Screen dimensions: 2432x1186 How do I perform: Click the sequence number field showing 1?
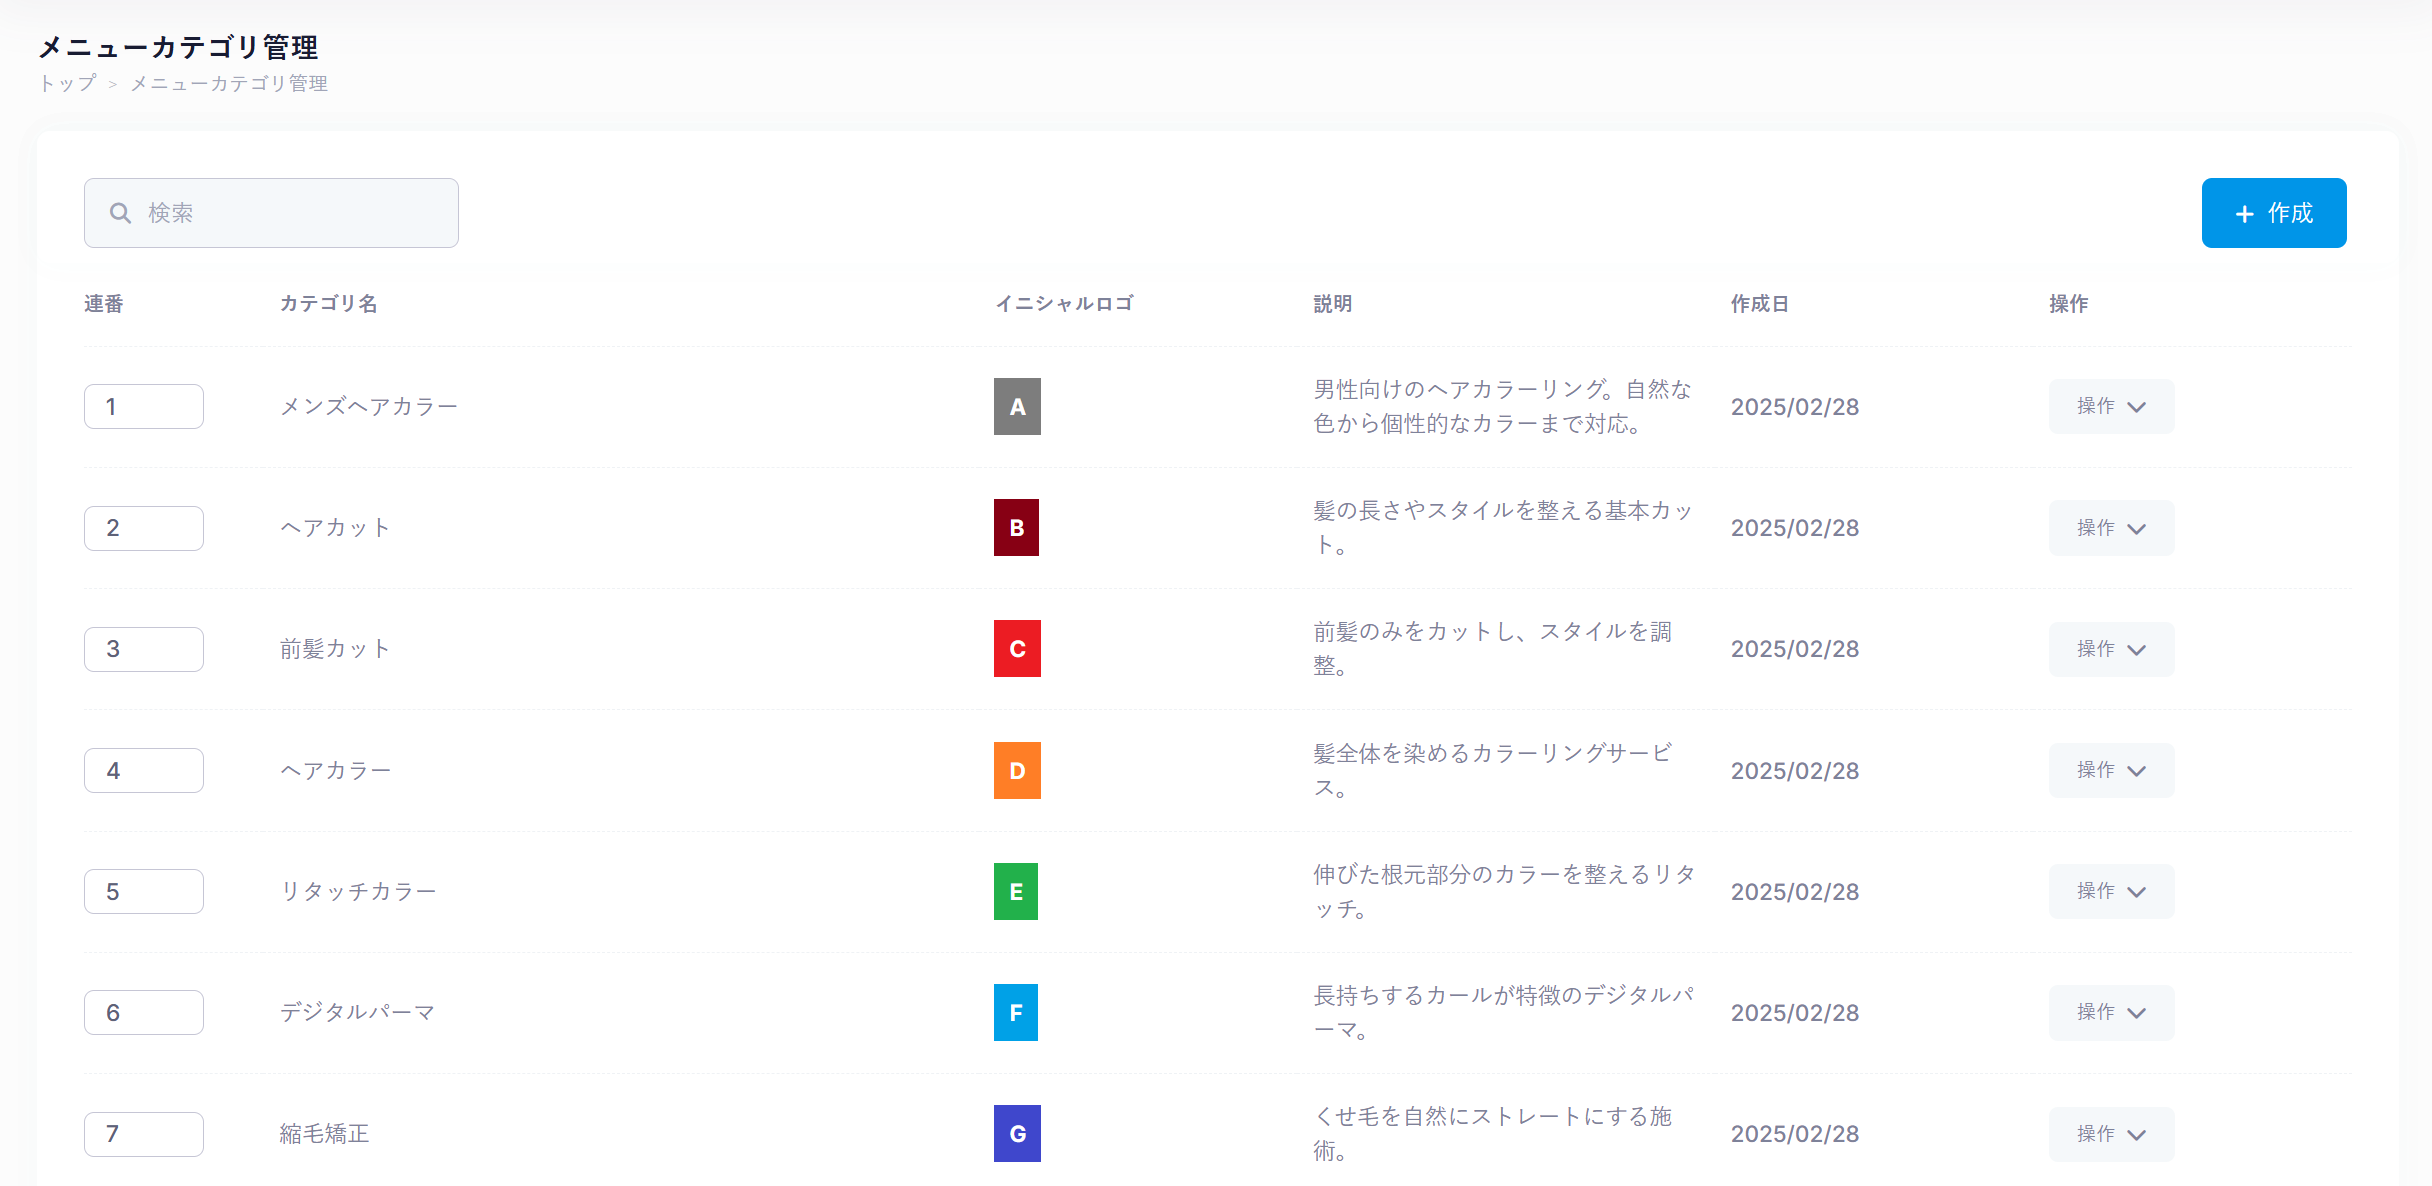click(x=144, y=407)
